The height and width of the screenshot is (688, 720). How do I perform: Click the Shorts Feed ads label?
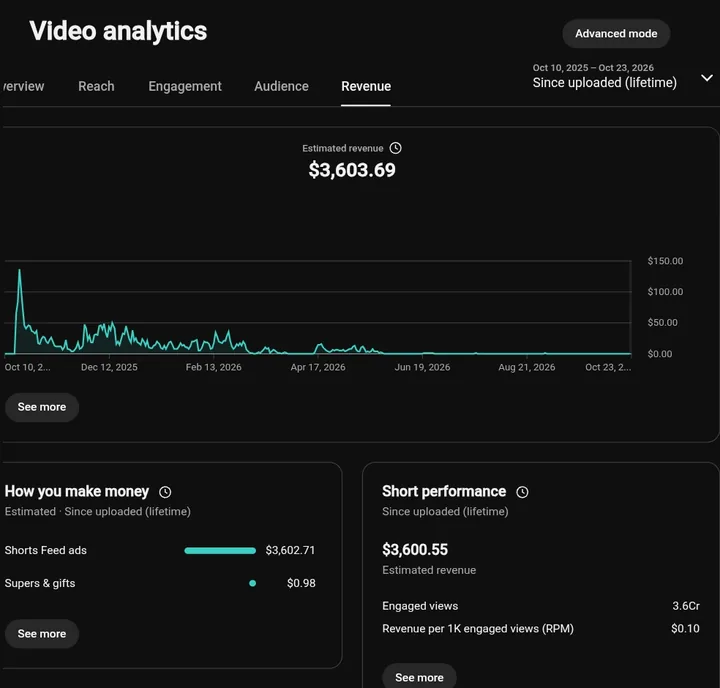coord(45,550)
